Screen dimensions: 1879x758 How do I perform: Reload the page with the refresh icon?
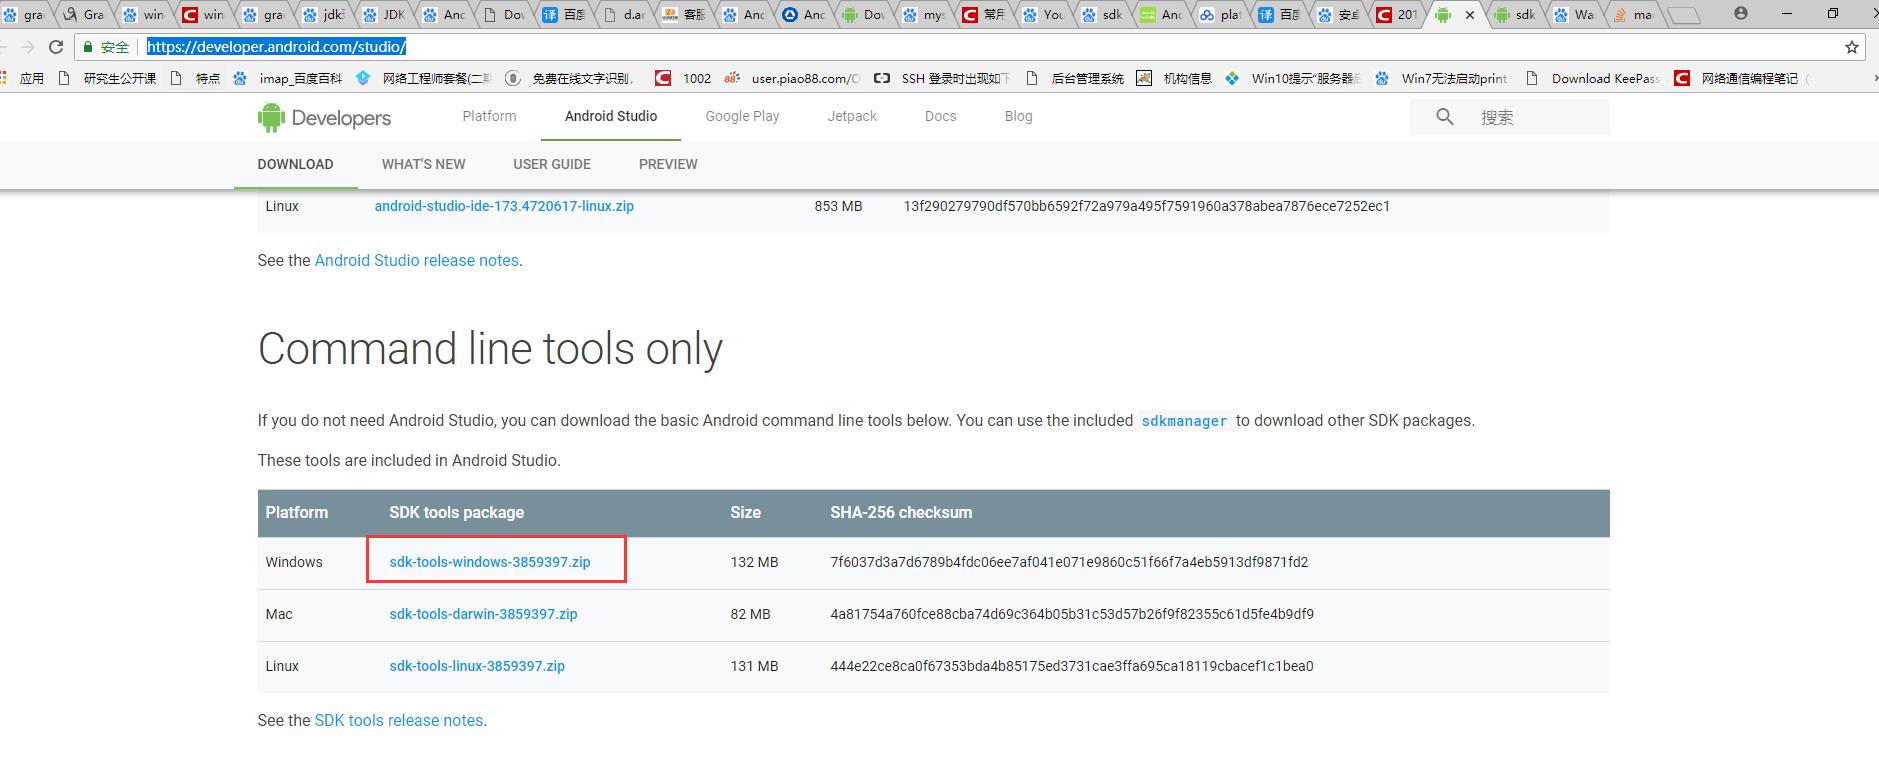click(56, 47)
